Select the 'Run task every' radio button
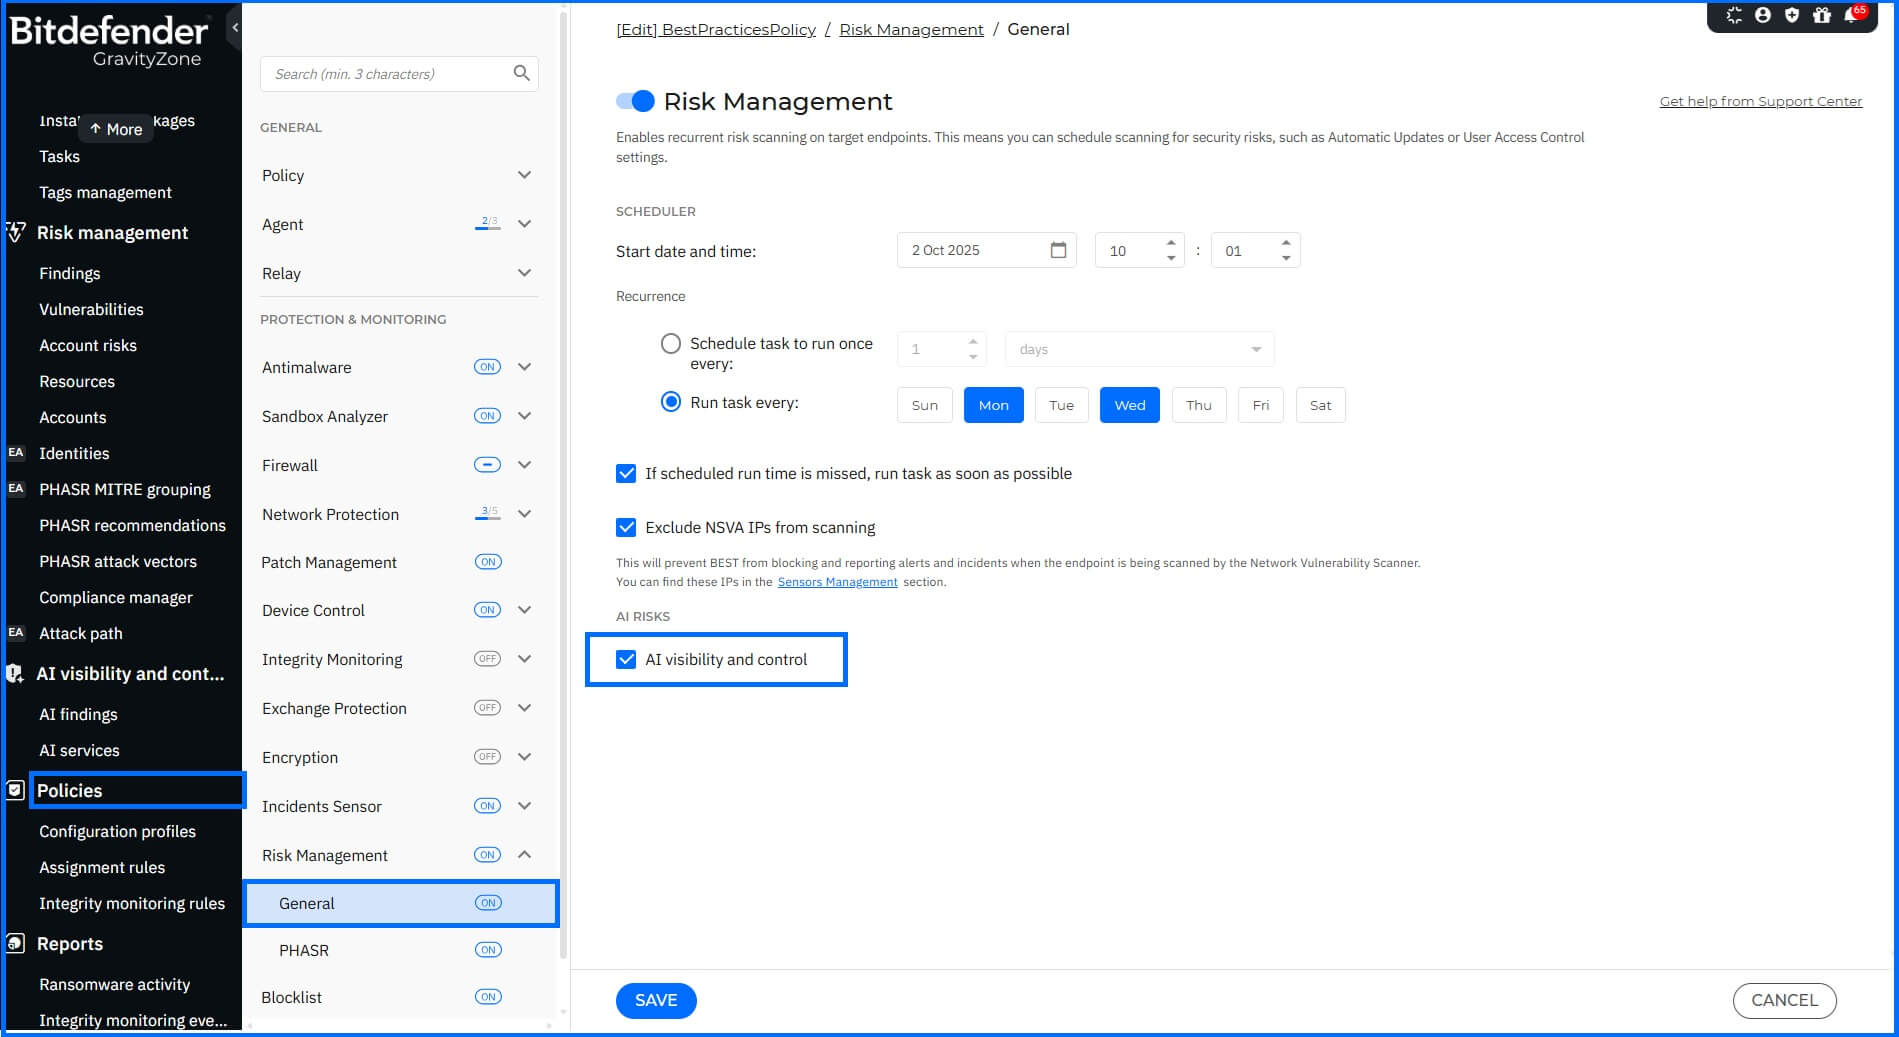Image resolution: width=1899 pixels, height=1037 pixels. pos(671,402)
